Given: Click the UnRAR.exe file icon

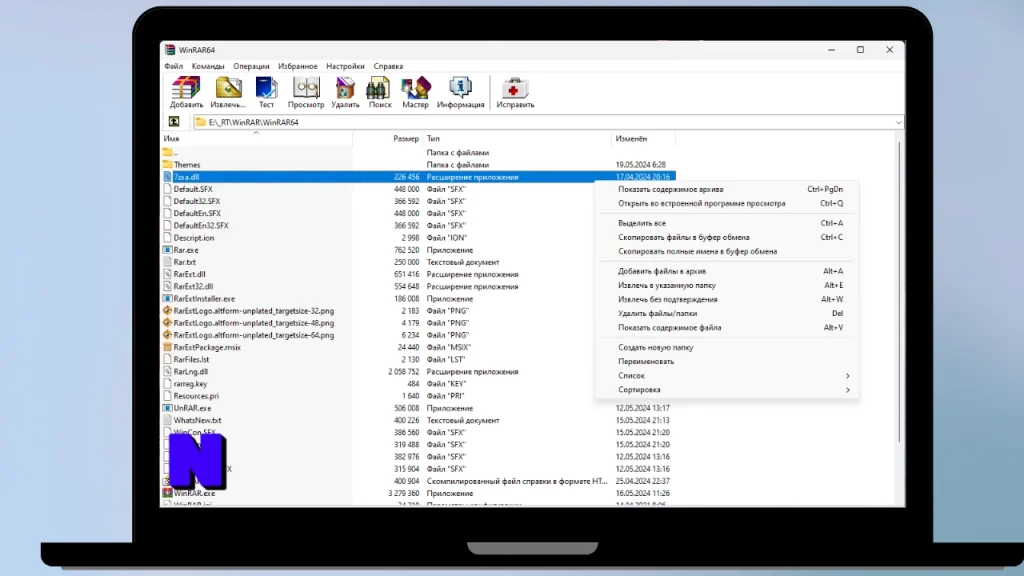Looking at the screenshot, I should pos(167,408).
